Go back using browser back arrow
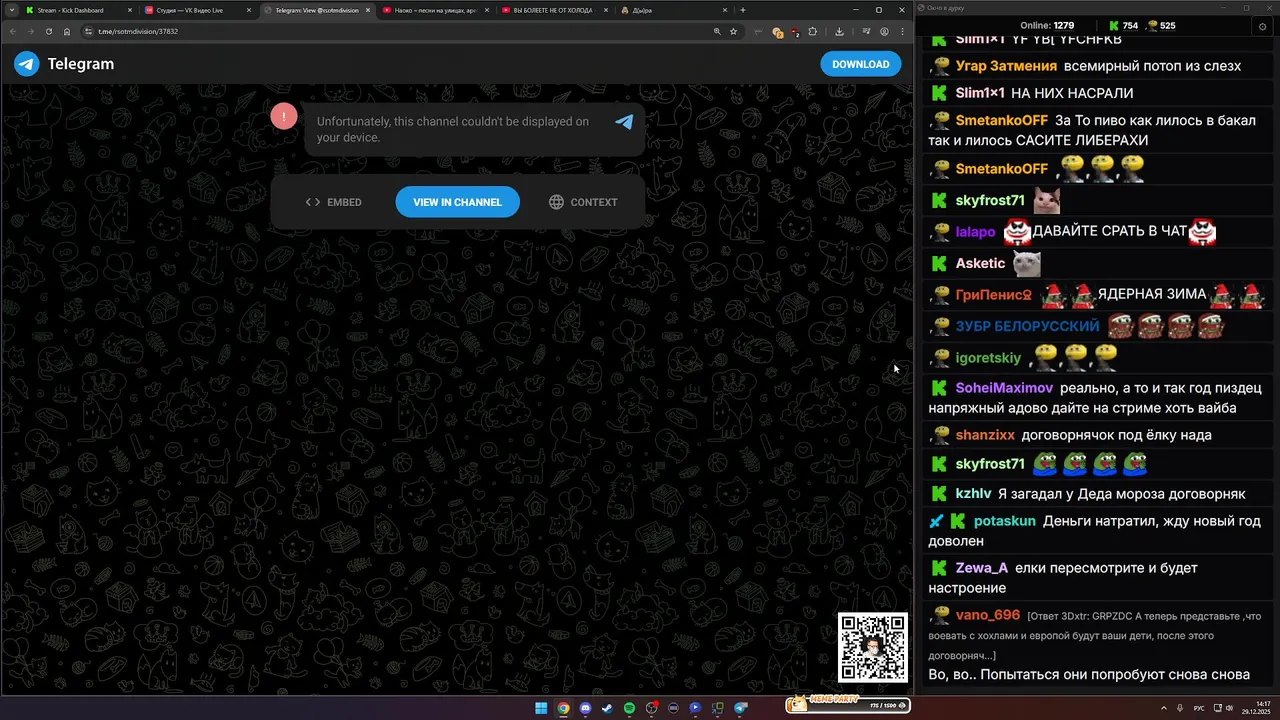Viewport: 1280px width, 720px height. click(x=12, y=31)
